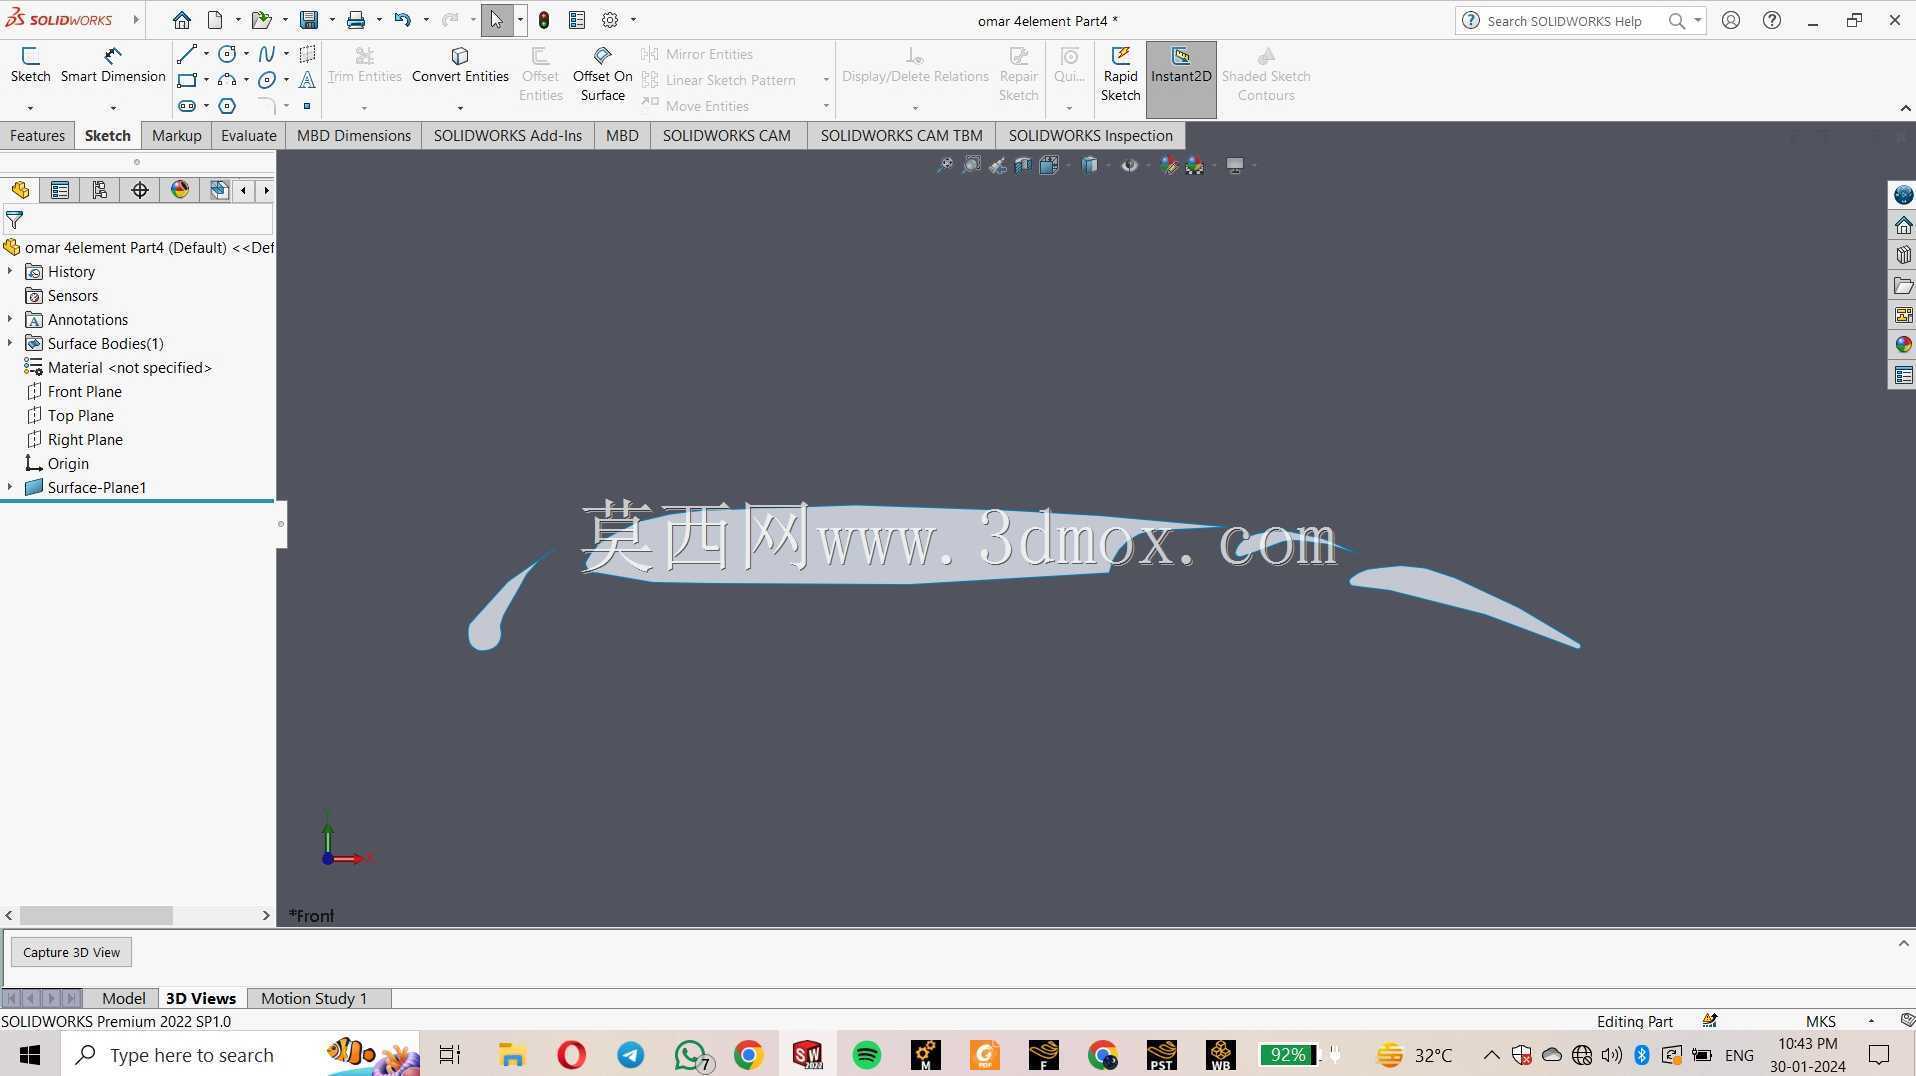Open the Line tool dropdown arrow
Image resolution: width=1916 pixels, height=1076 pixels.
point(206,54)
